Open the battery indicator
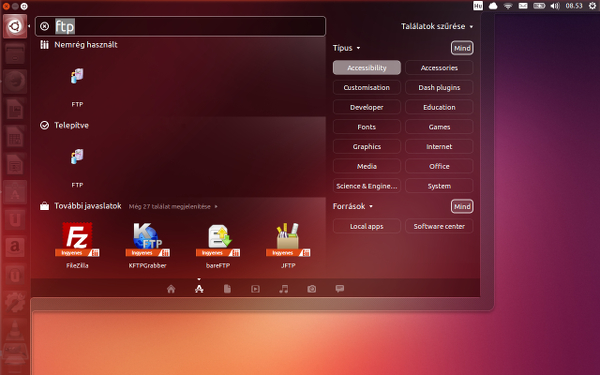Image resolution: width=600 pixels, height=375 pixels. tap(539, 6)
